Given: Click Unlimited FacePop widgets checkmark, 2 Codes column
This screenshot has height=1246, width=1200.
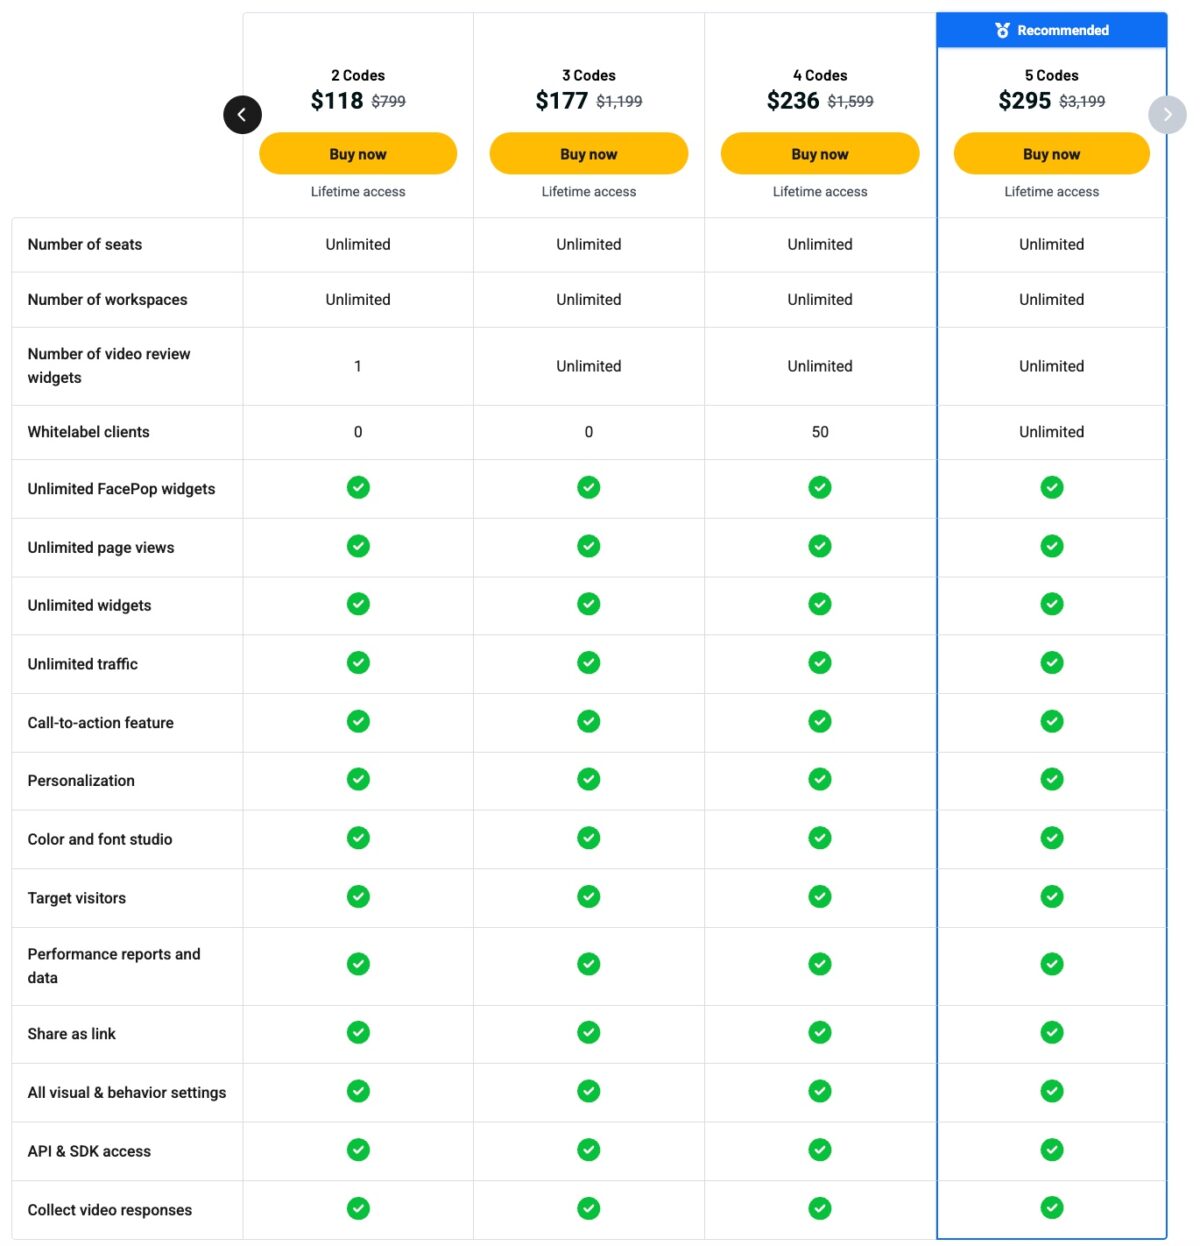Looking at the screenshot, I should [x=358, y=488].
